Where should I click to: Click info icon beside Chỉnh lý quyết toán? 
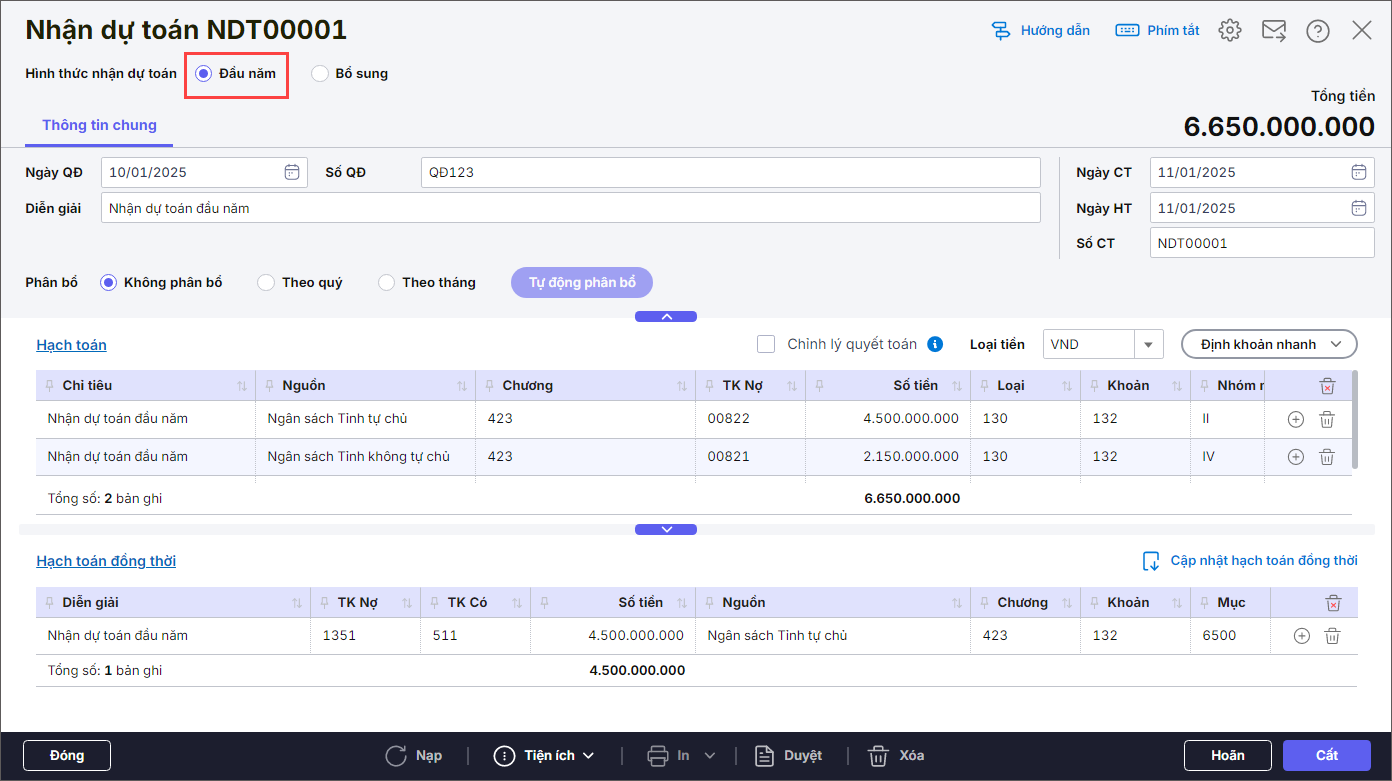pos(935,344)
